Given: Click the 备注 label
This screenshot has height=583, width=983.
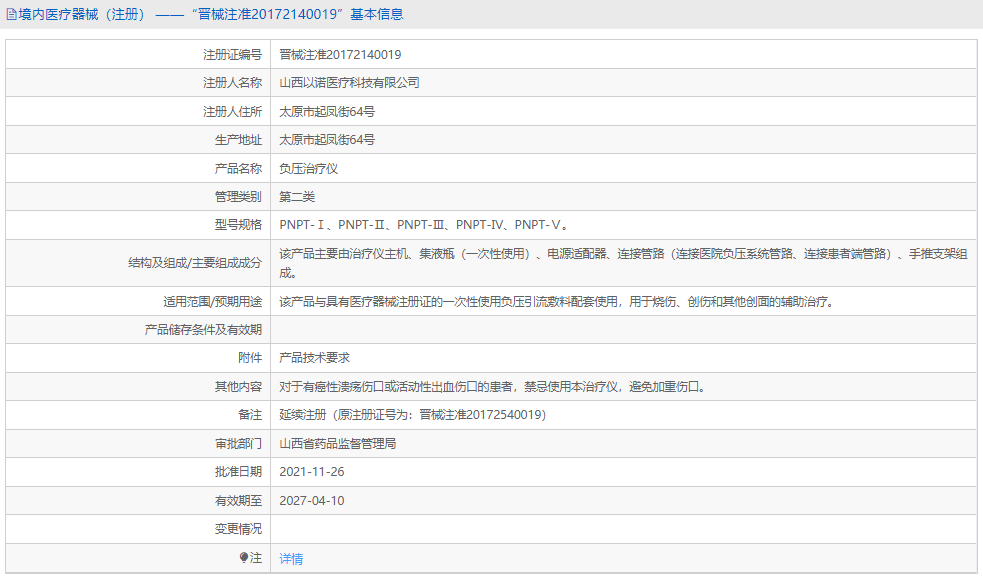Looking at the screenshot, I should (x=250, y=415).
